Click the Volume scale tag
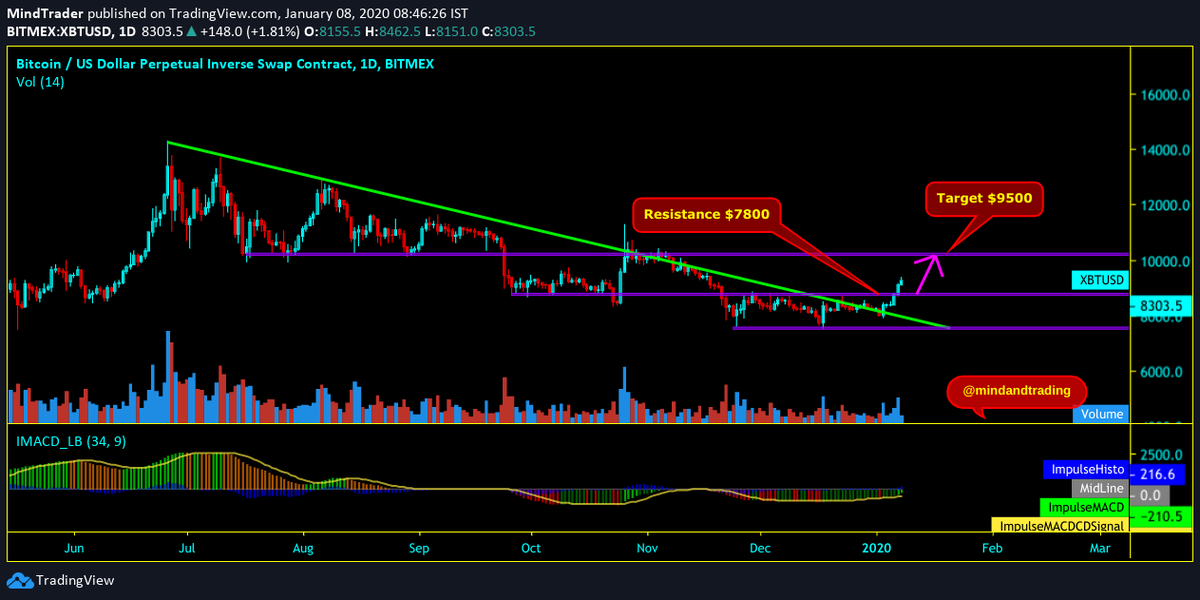 coord(1100,414)
